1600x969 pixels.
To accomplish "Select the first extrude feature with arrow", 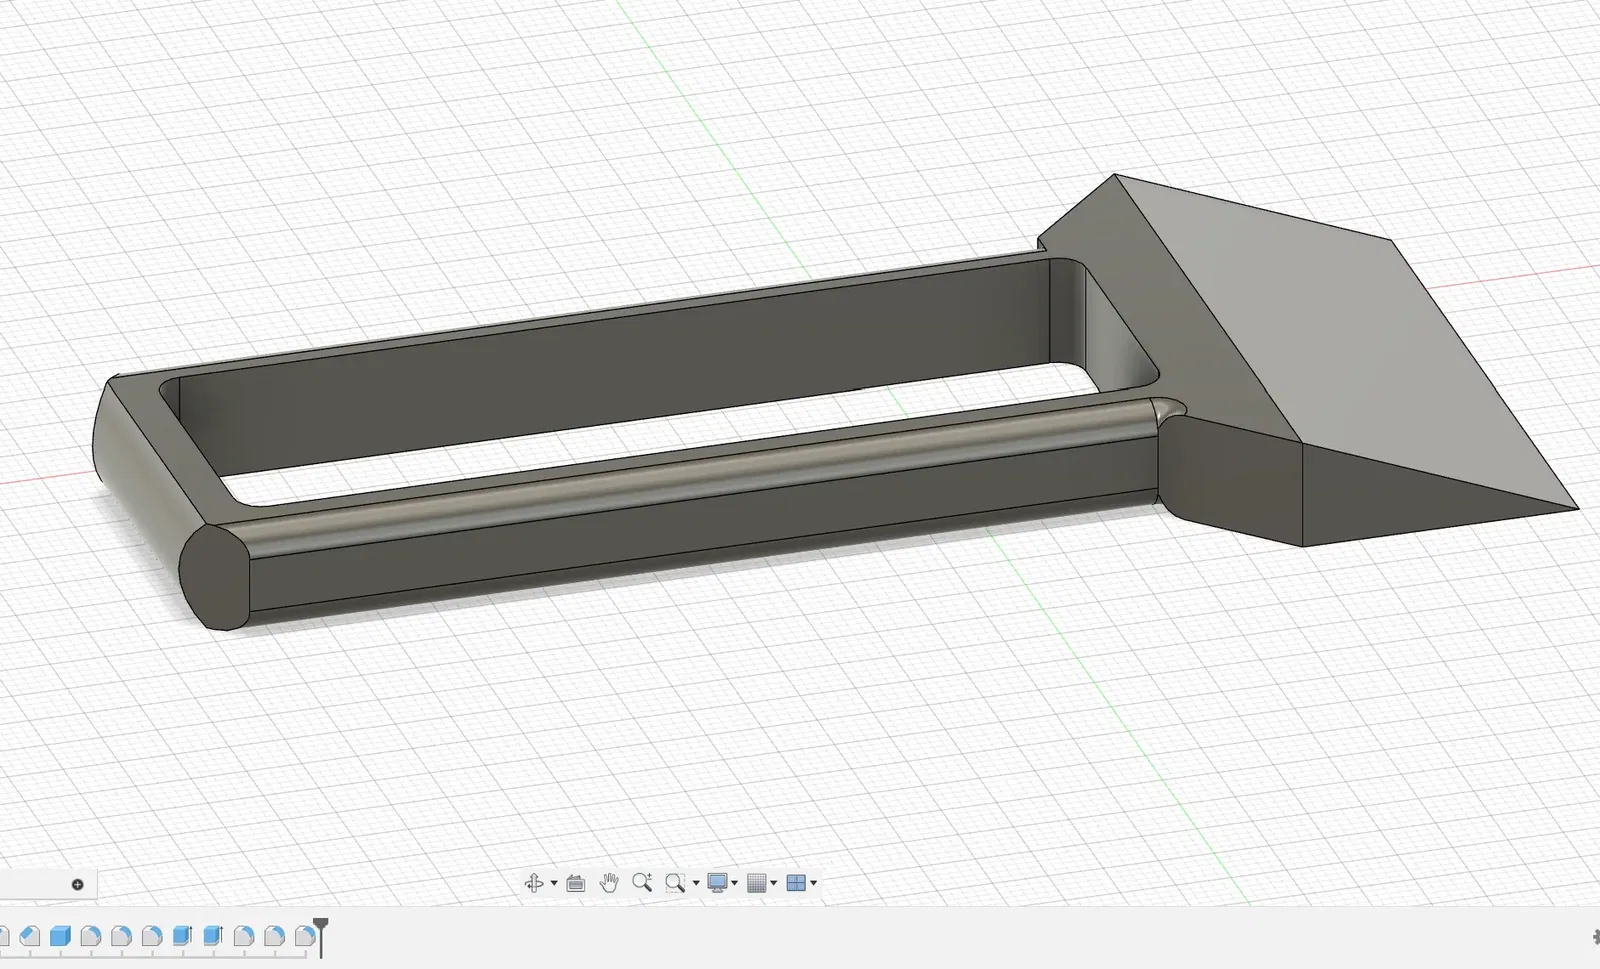I will tap(182, 936).
